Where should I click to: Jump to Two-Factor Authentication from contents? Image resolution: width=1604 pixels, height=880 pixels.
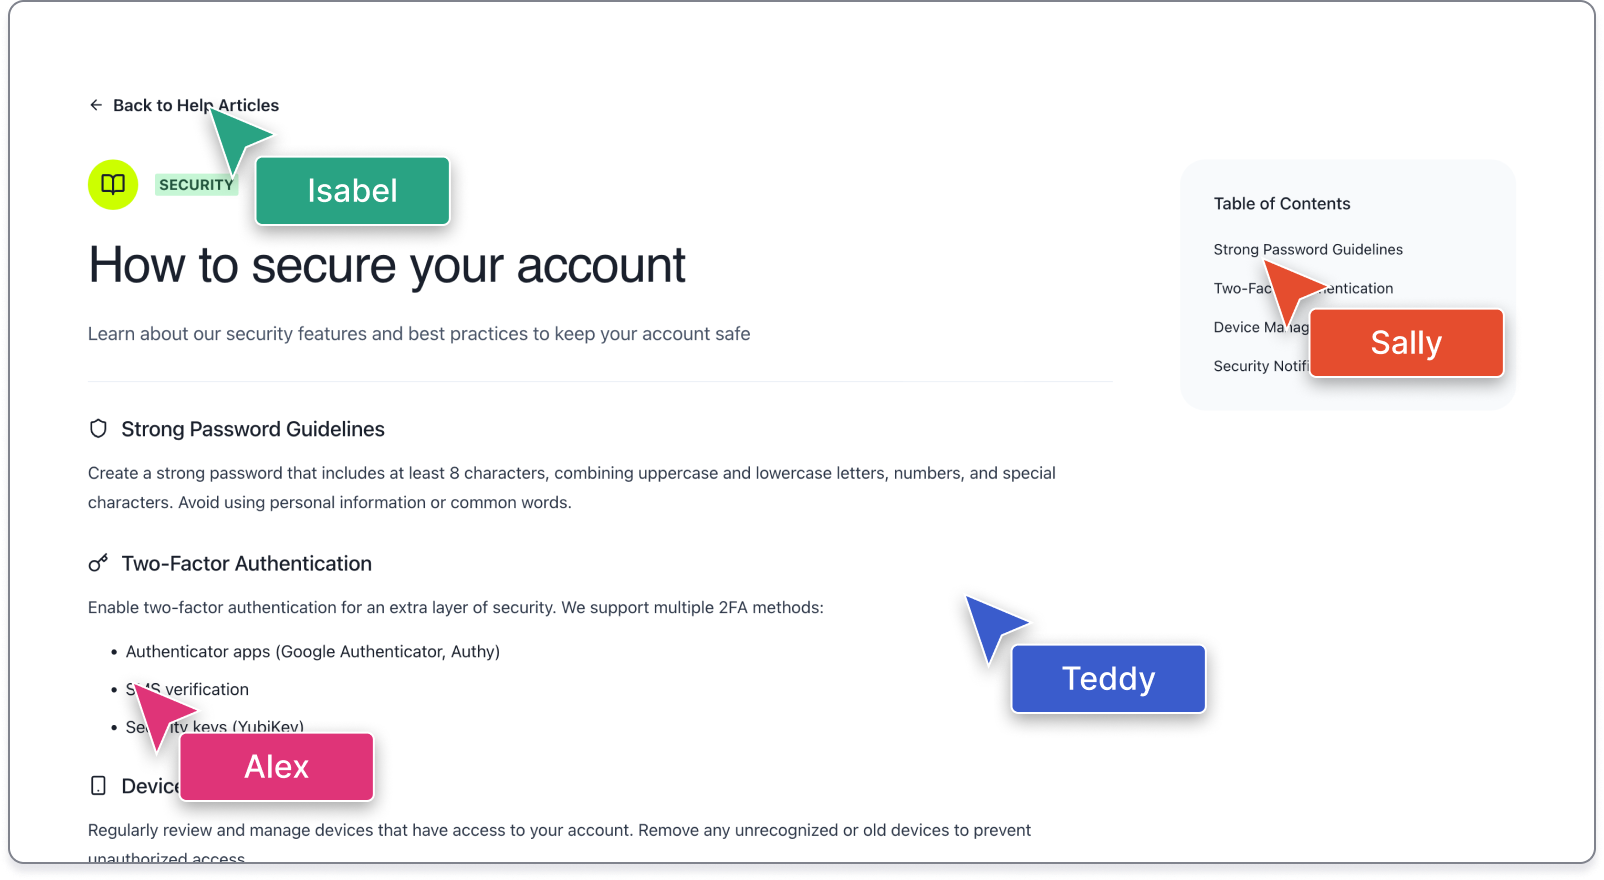(x=1242, y=289)
